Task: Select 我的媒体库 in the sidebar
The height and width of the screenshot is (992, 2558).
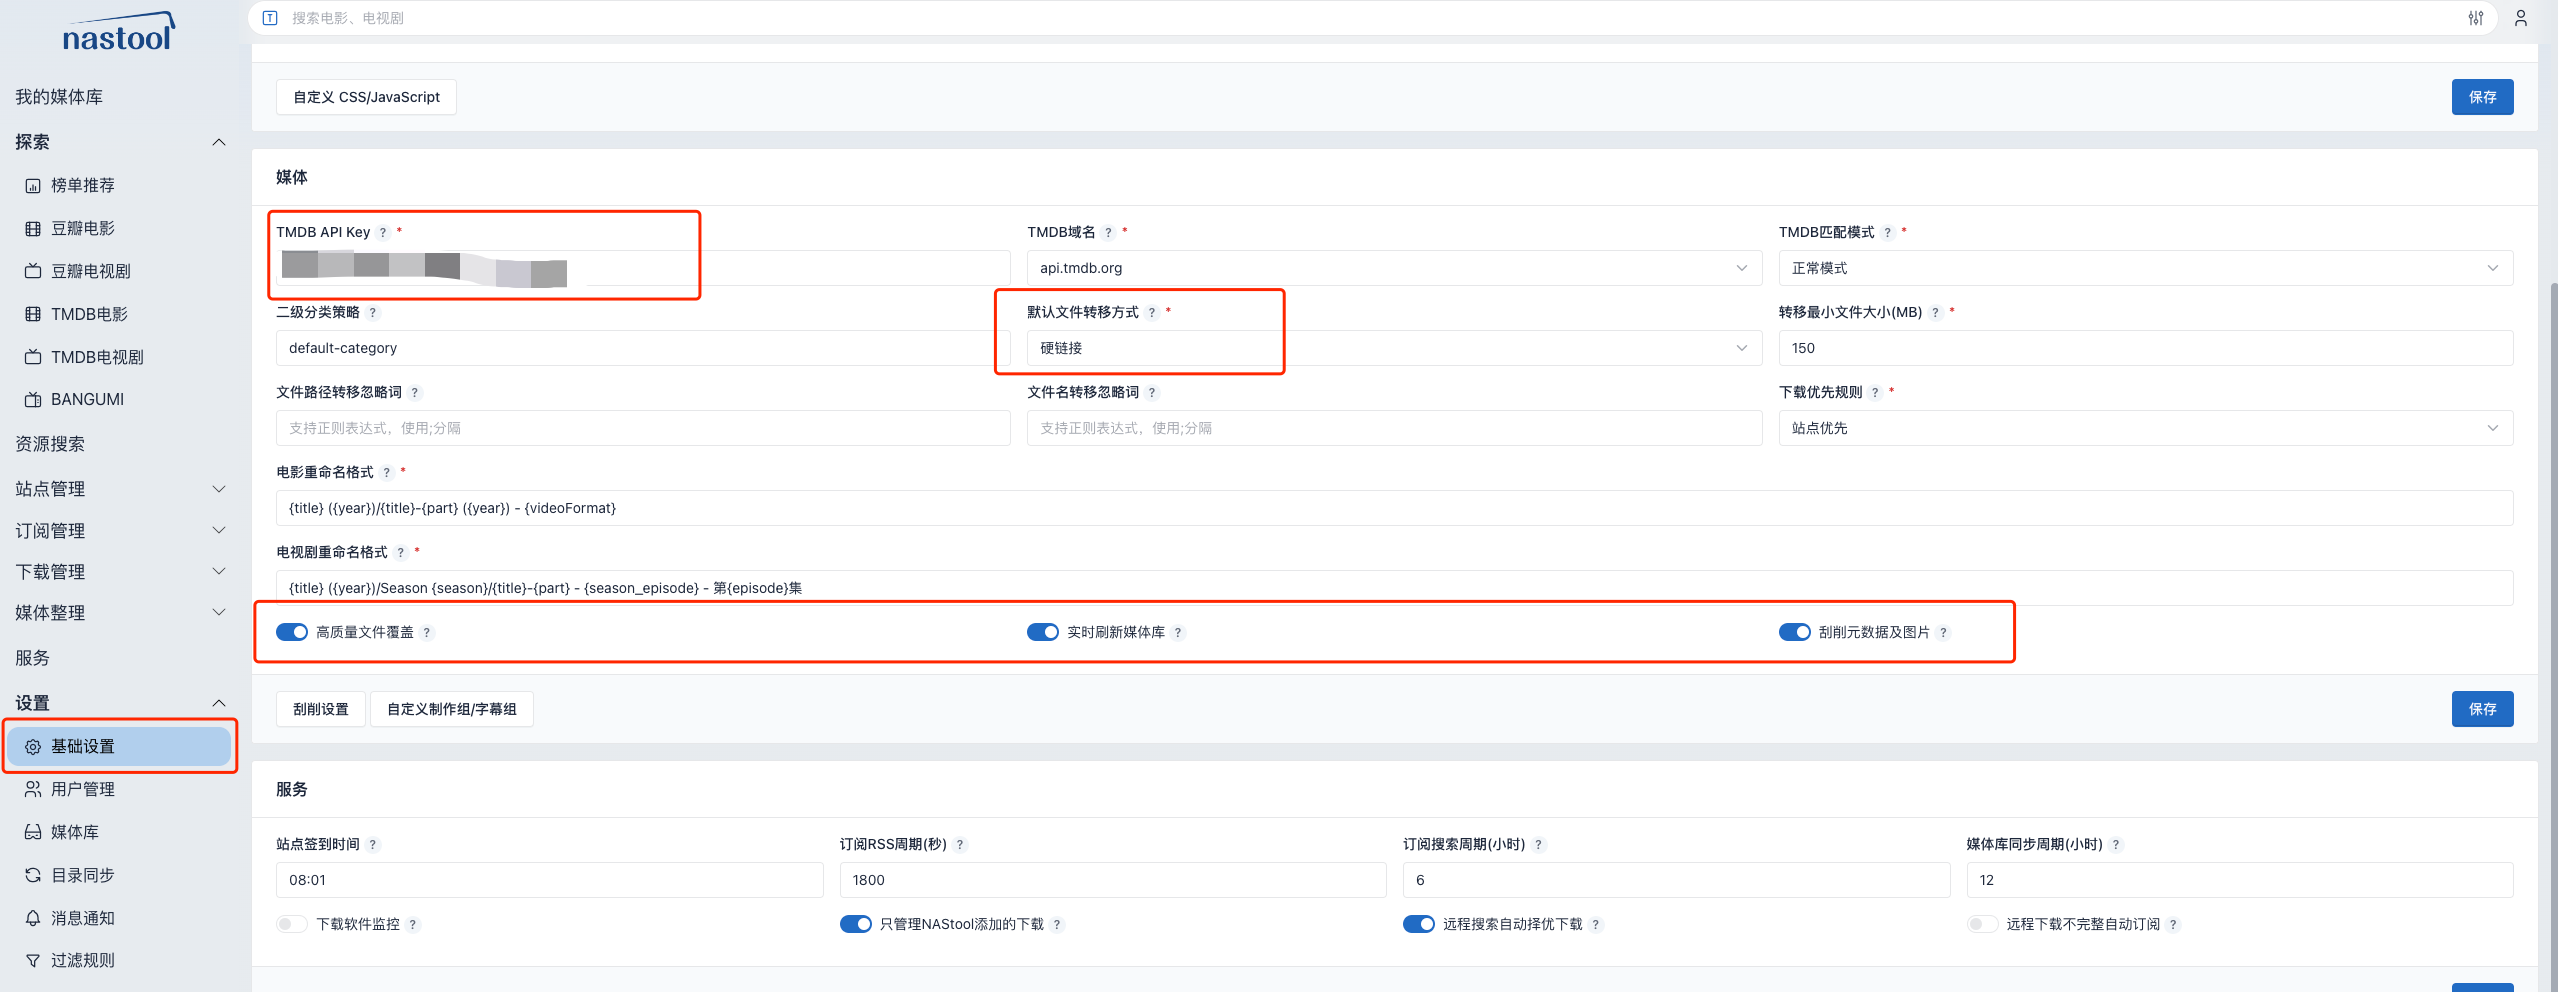Action: pos(59,97)
